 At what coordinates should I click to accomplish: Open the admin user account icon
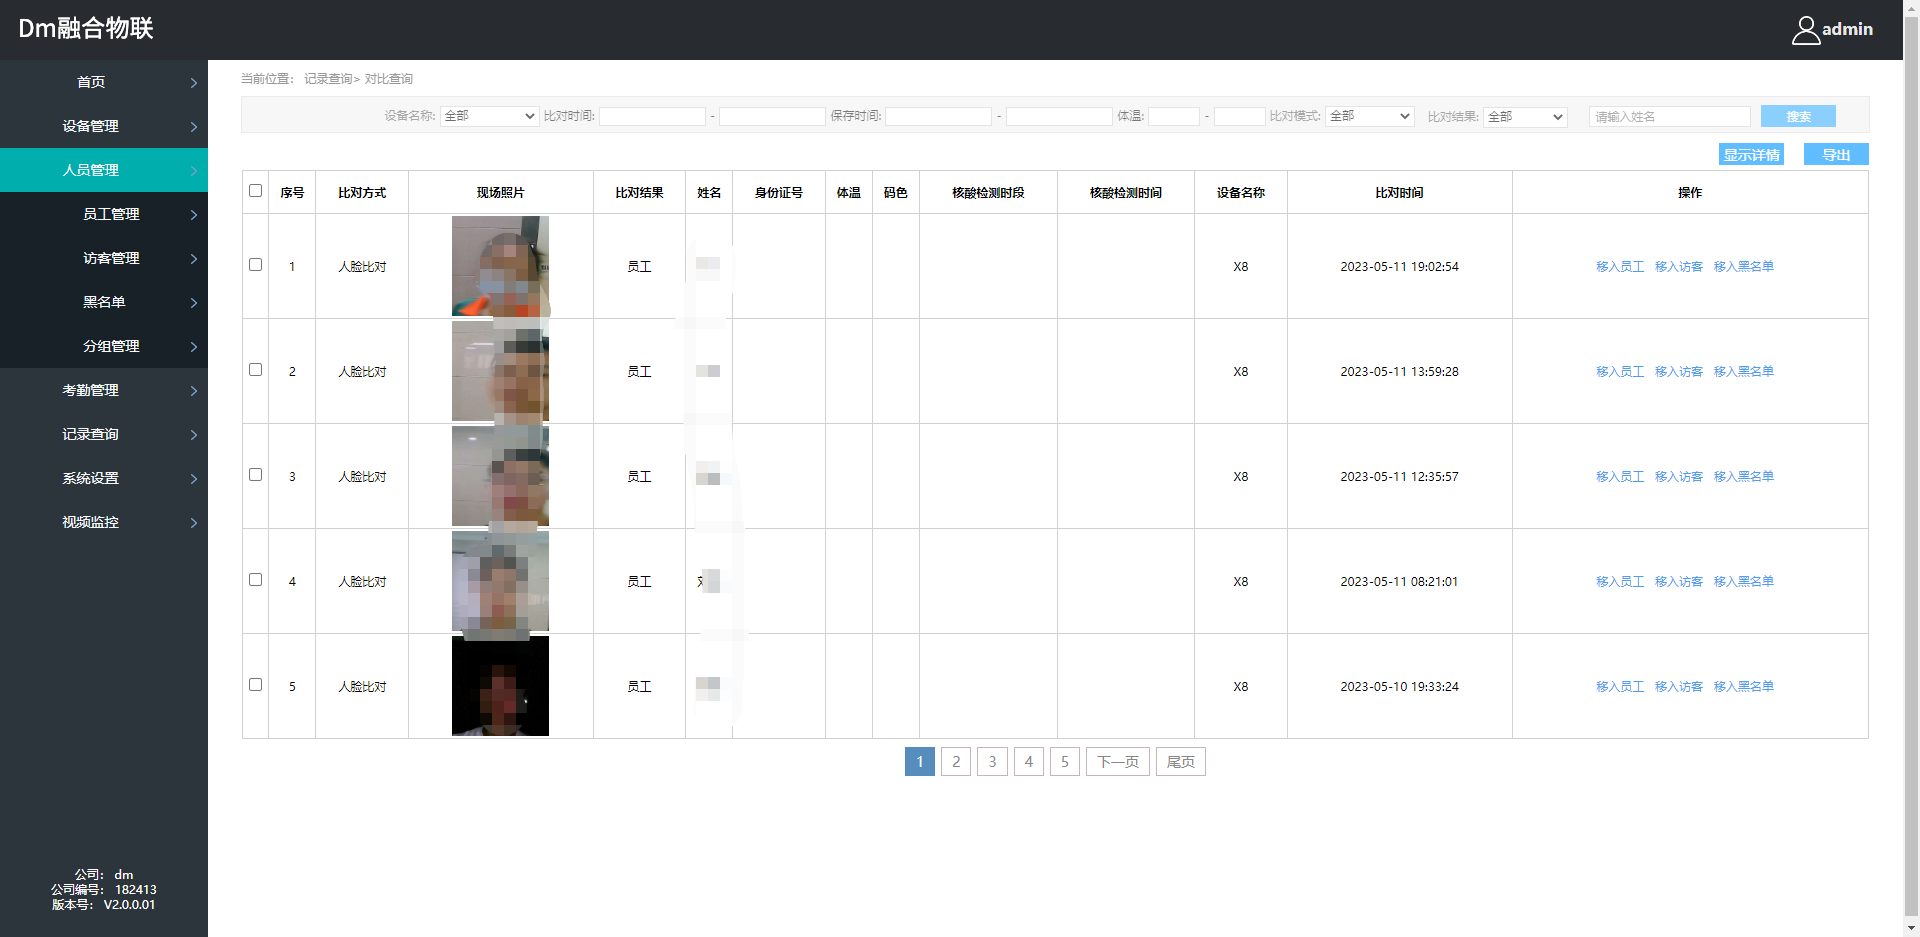pyautogui.click(x=1805, y=30)
